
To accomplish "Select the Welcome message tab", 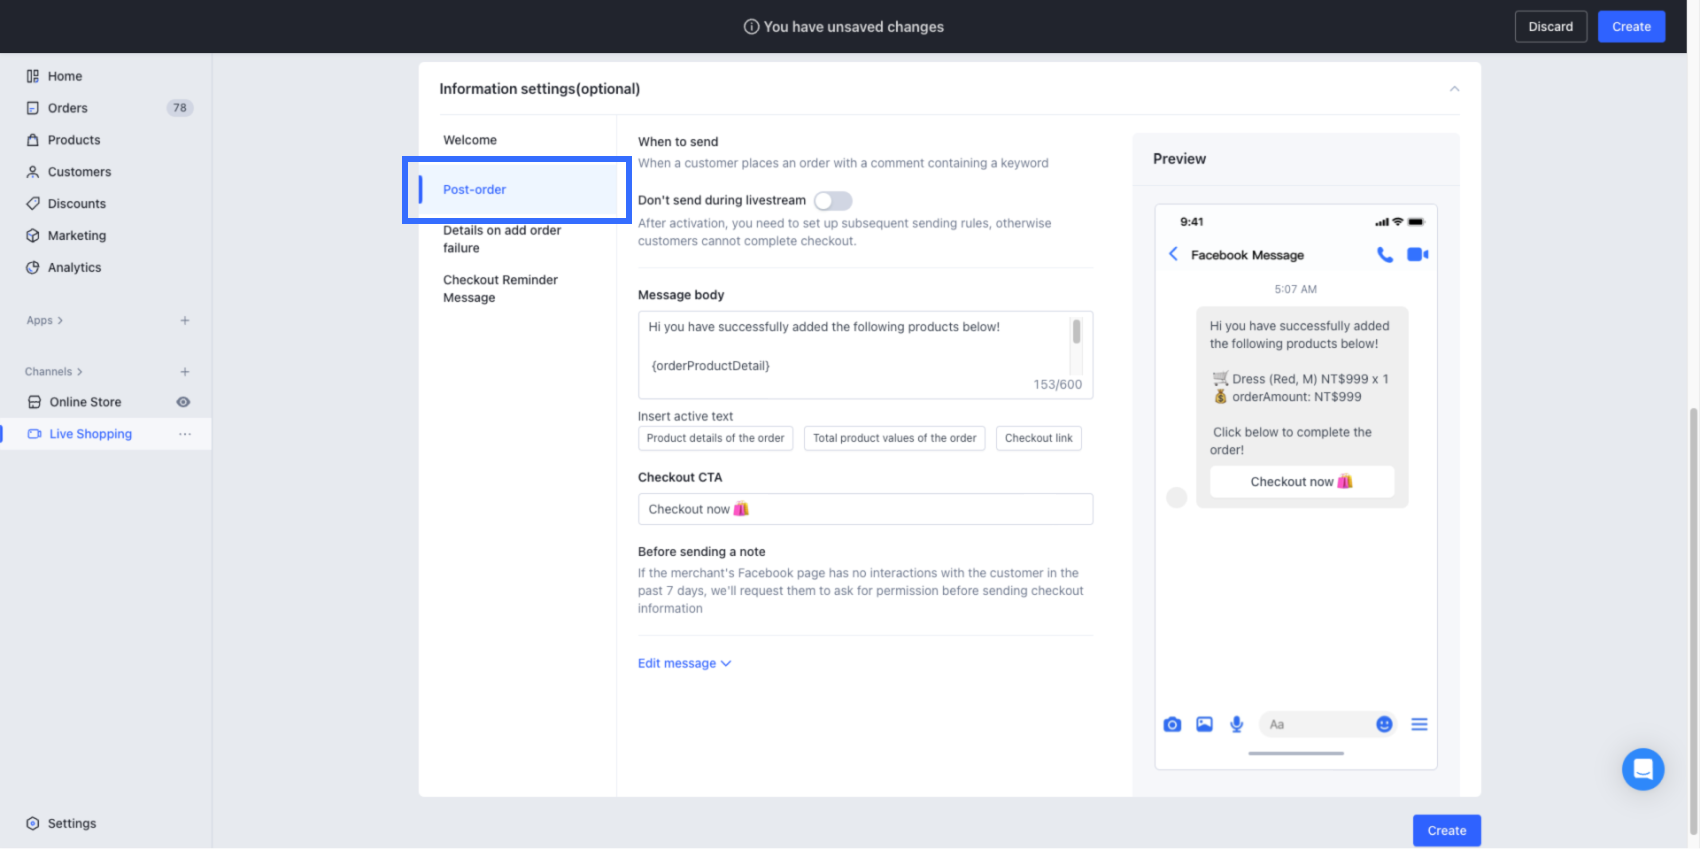I will 470,140.
